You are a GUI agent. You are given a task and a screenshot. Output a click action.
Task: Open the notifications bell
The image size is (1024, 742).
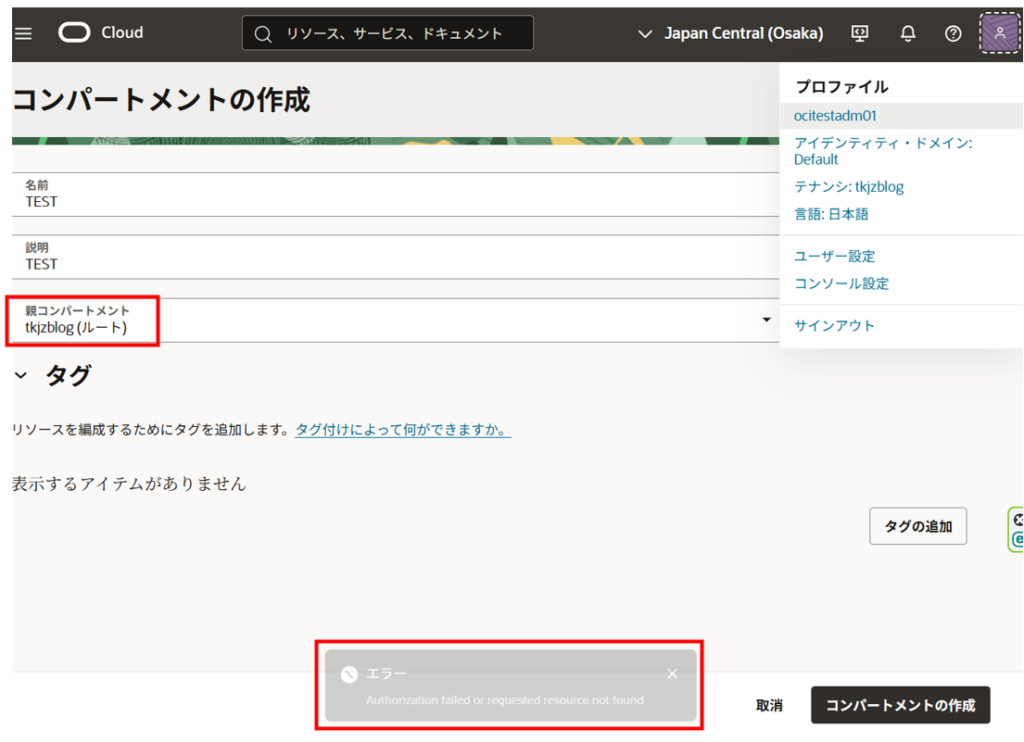pyautogui.click(x=908, y=33)
